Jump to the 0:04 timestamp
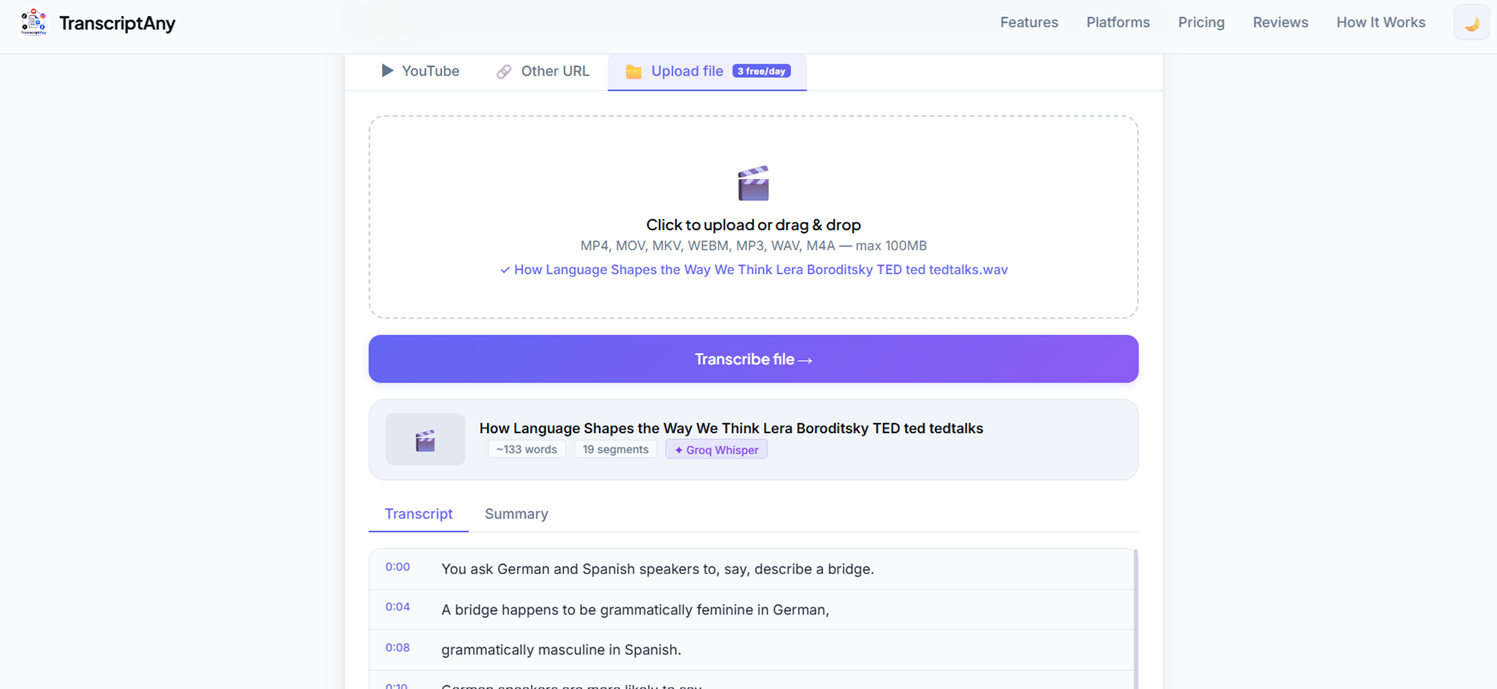This screenshot has height=689, width=1497. [x=397, y=607]
